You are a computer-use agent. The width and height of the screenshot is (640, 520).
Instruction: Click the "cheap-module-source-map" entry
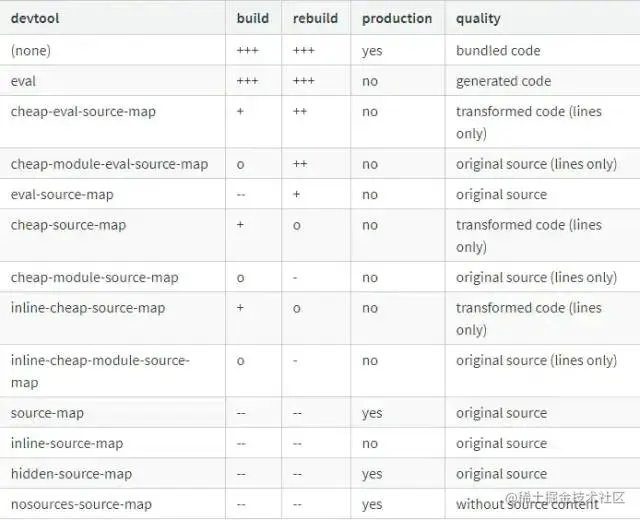pos(94,277)
